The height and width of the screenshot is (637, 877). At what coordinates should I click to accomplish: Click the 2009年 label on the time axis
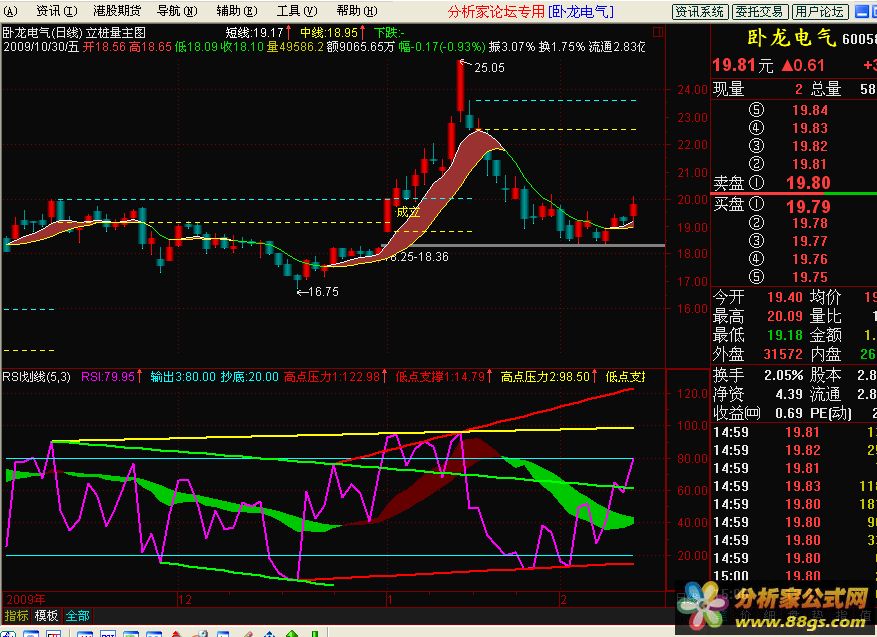[x=26, y=600]
